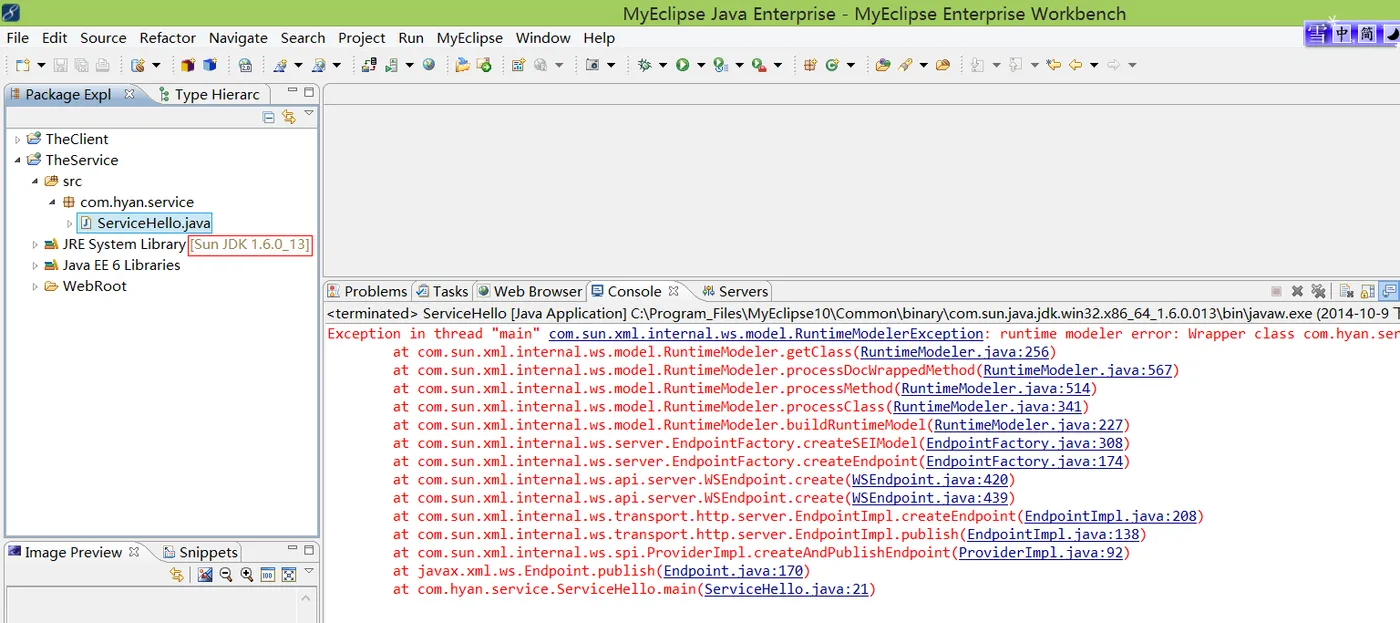
Task: Switch to the Servers tab
Action: 735,291
